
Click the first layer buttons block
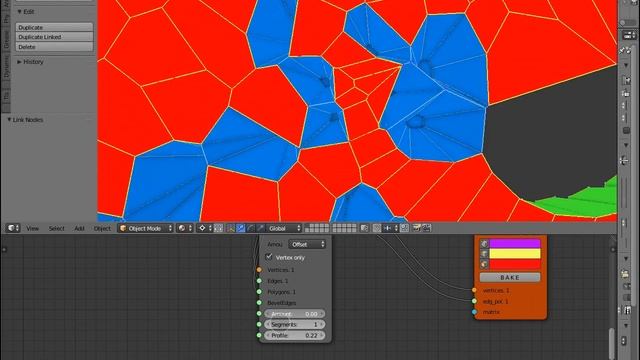(x=317, y=228)
